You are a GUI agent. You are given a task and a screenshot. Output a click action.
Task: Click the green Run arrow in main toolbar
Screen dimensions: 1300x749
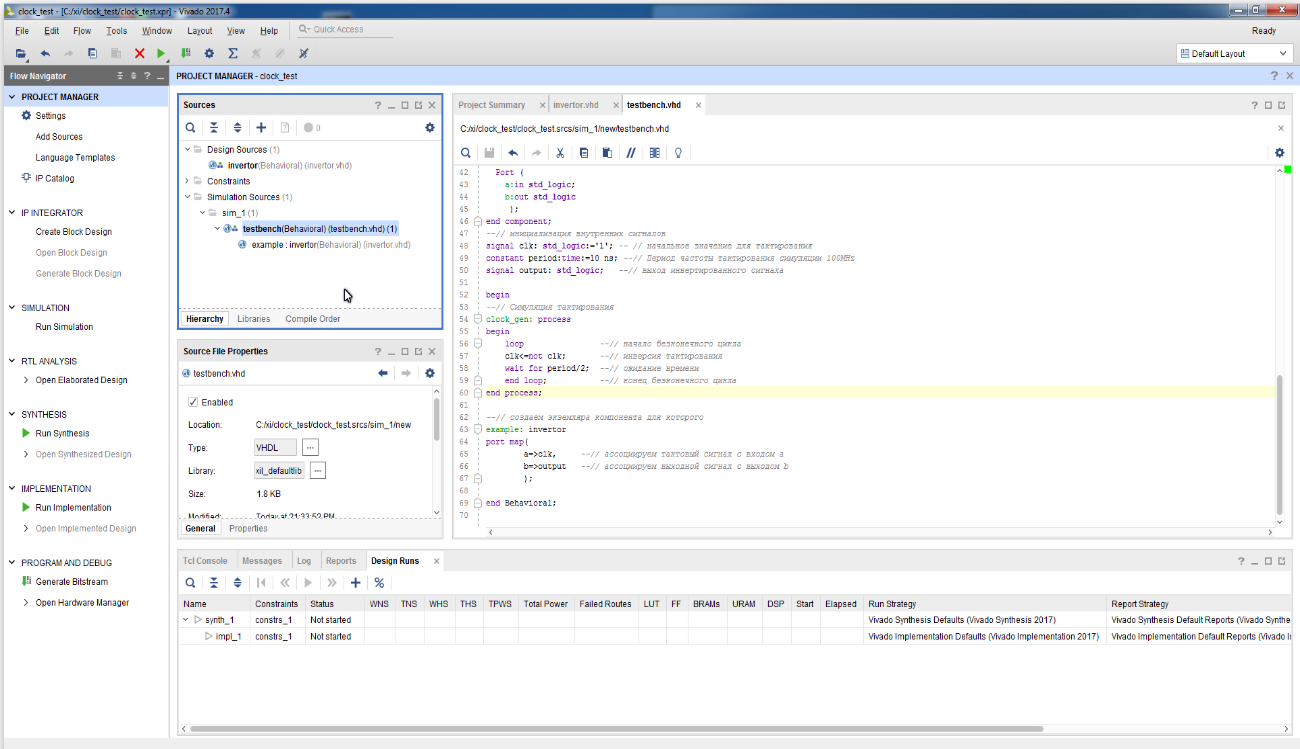161,53
